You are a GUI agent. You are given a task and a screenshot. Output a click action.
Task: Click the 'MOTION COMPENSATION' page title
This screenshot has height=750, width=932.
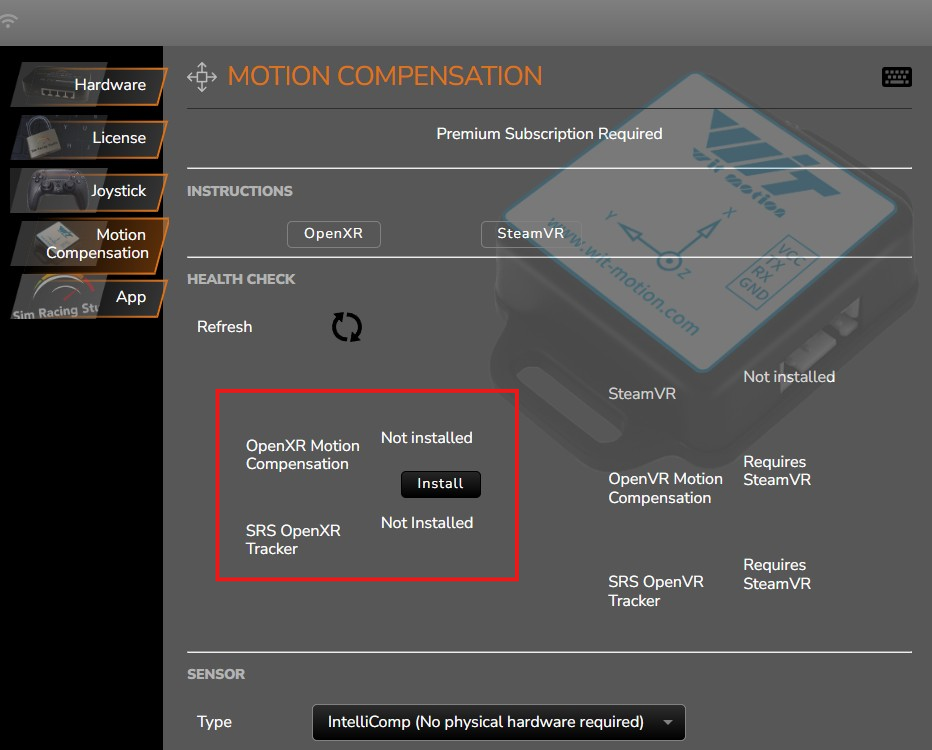(x=385, y=77)
